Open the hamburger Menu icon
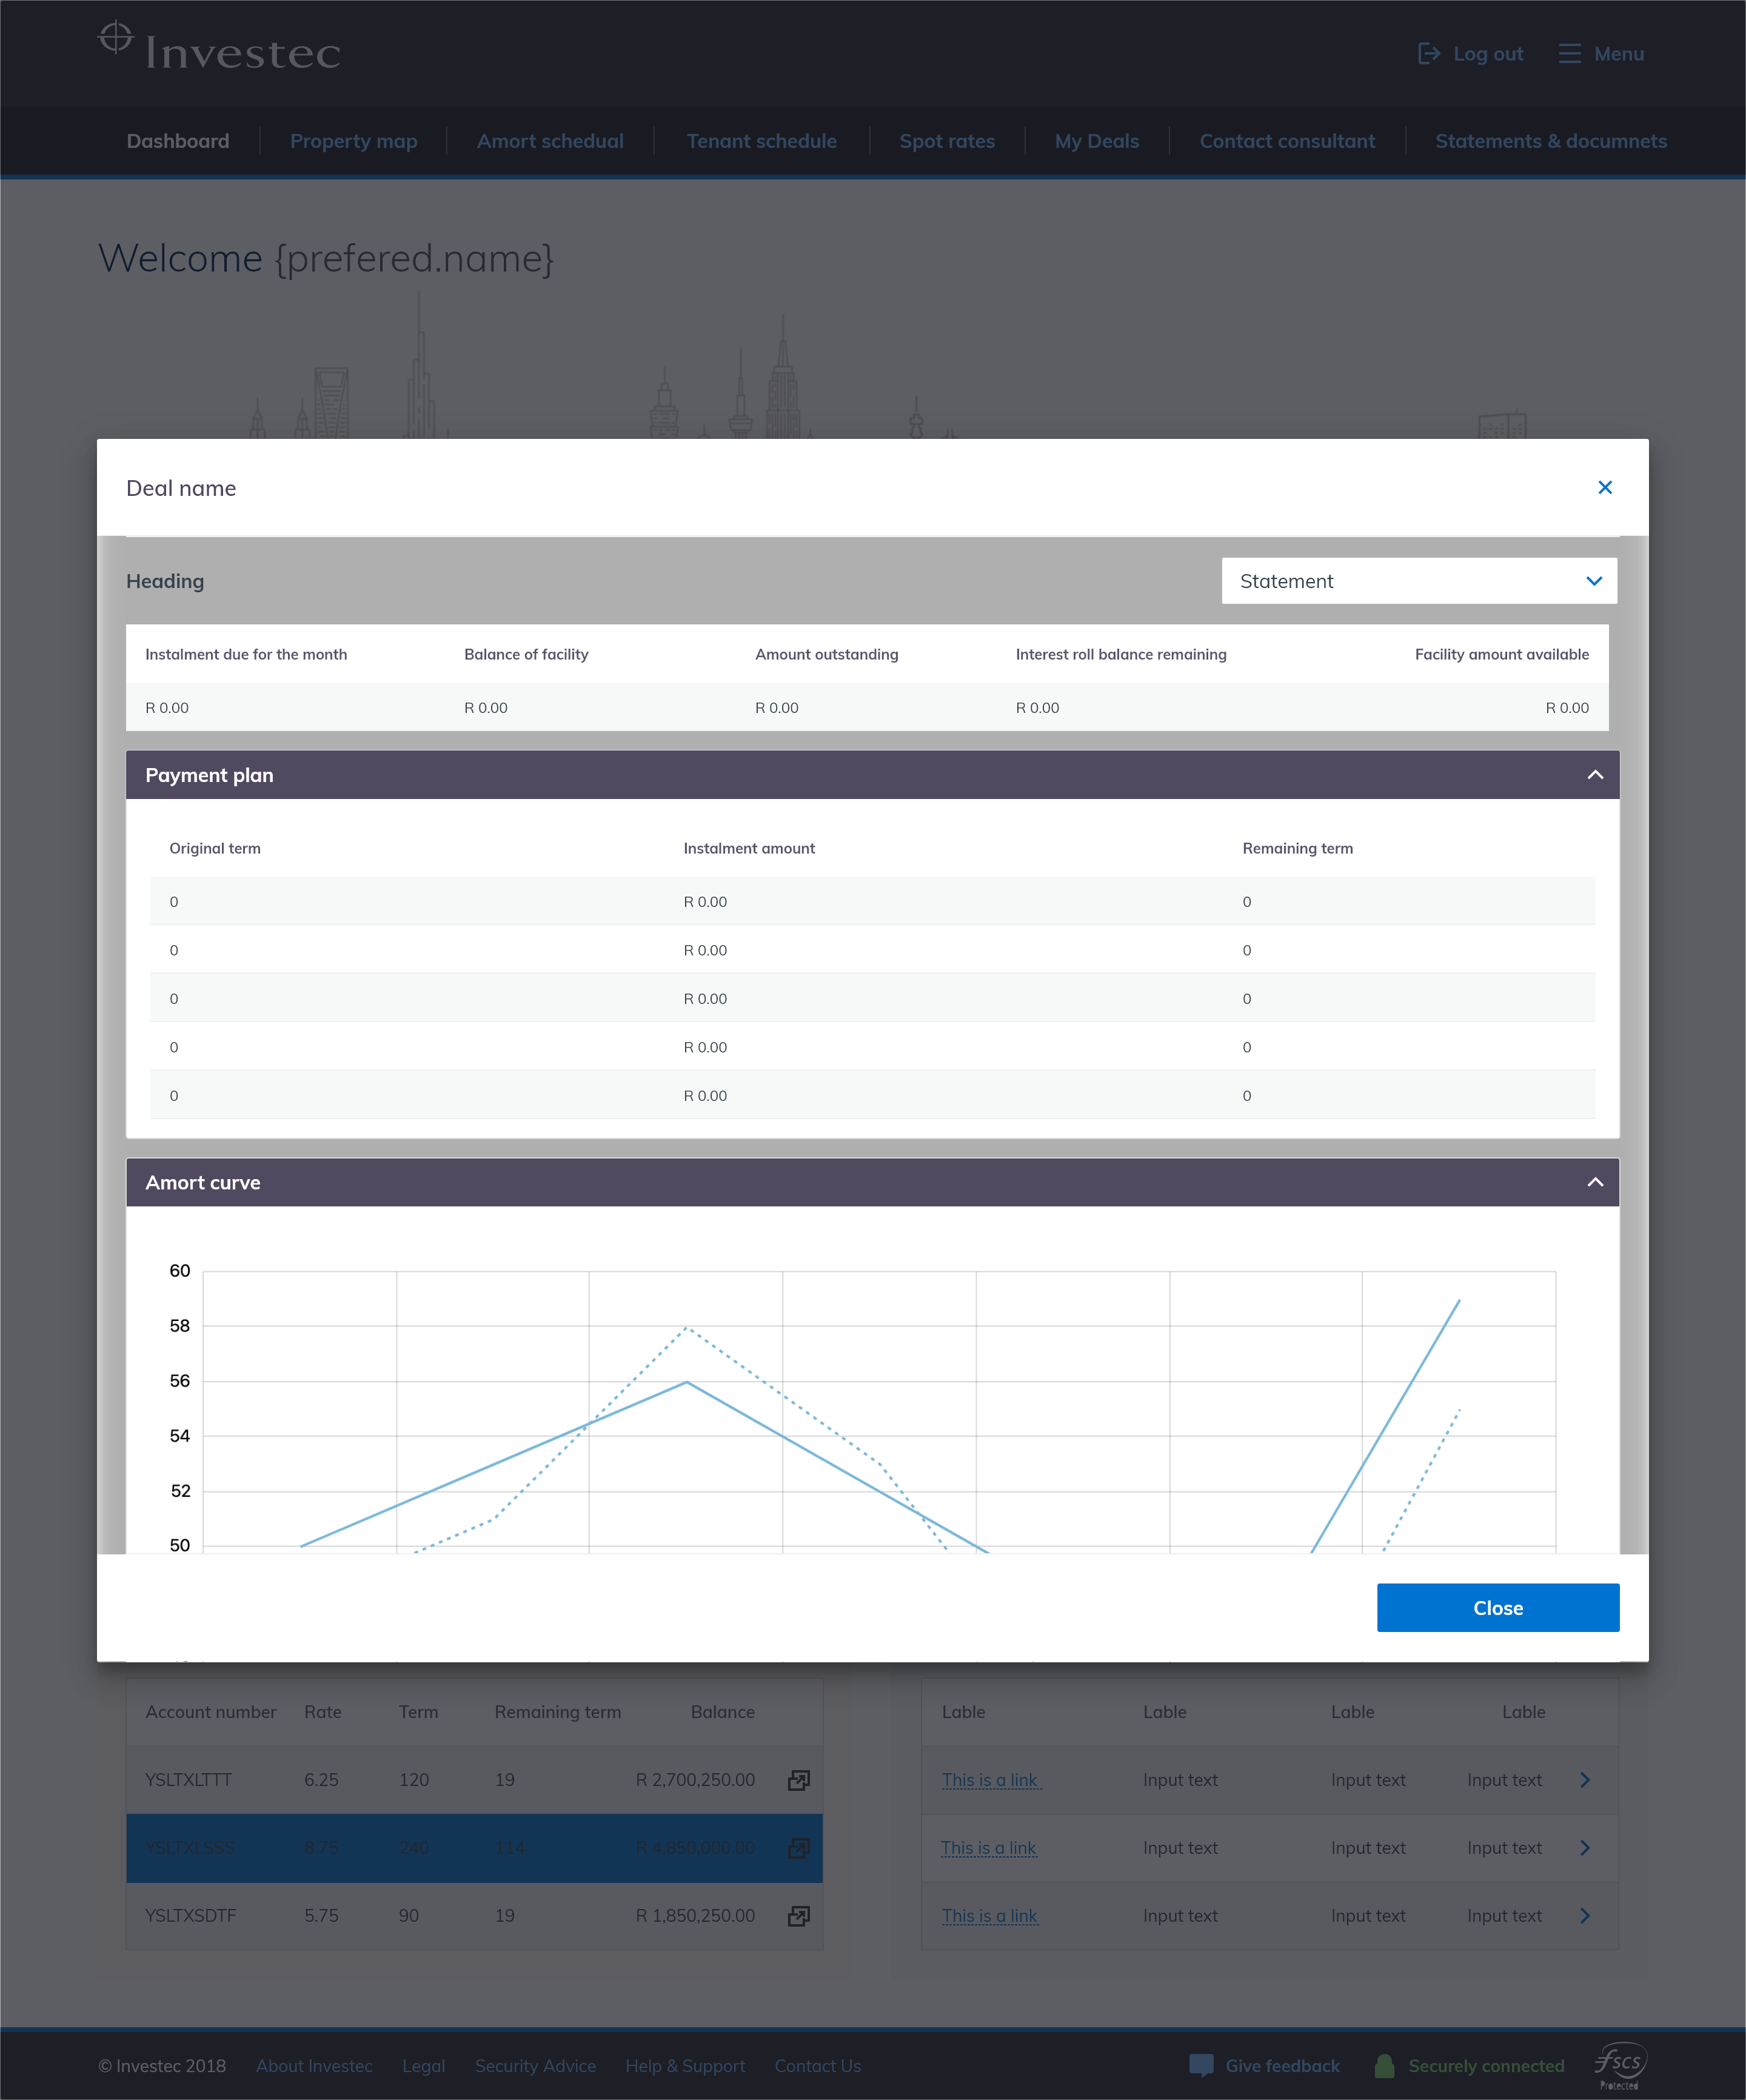This screenshot has width=1746, height=2100. [1569, 54]
